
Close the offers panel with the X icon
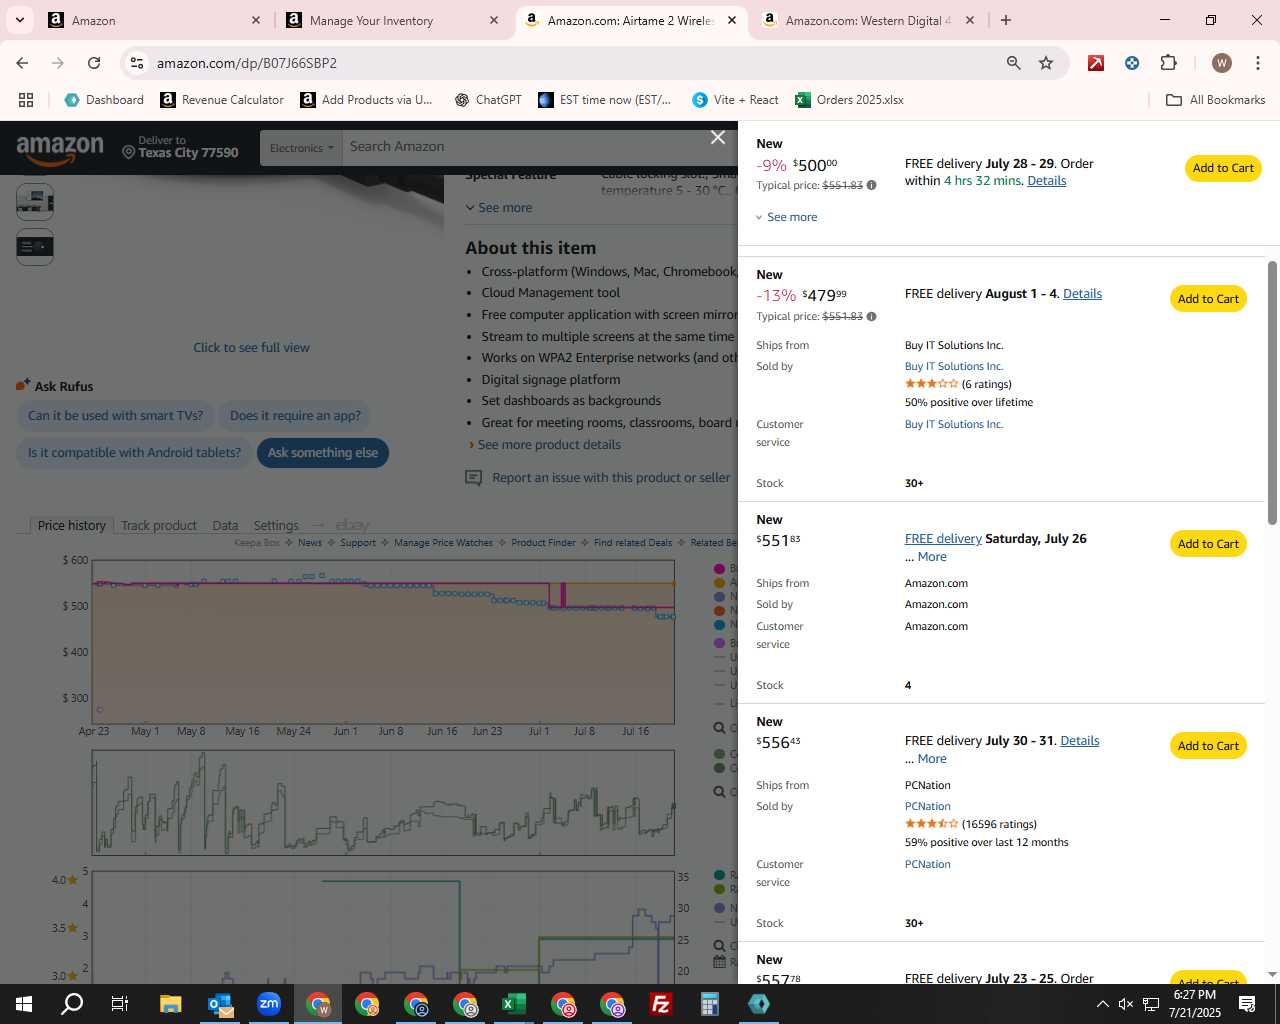[x=718, y=138]
